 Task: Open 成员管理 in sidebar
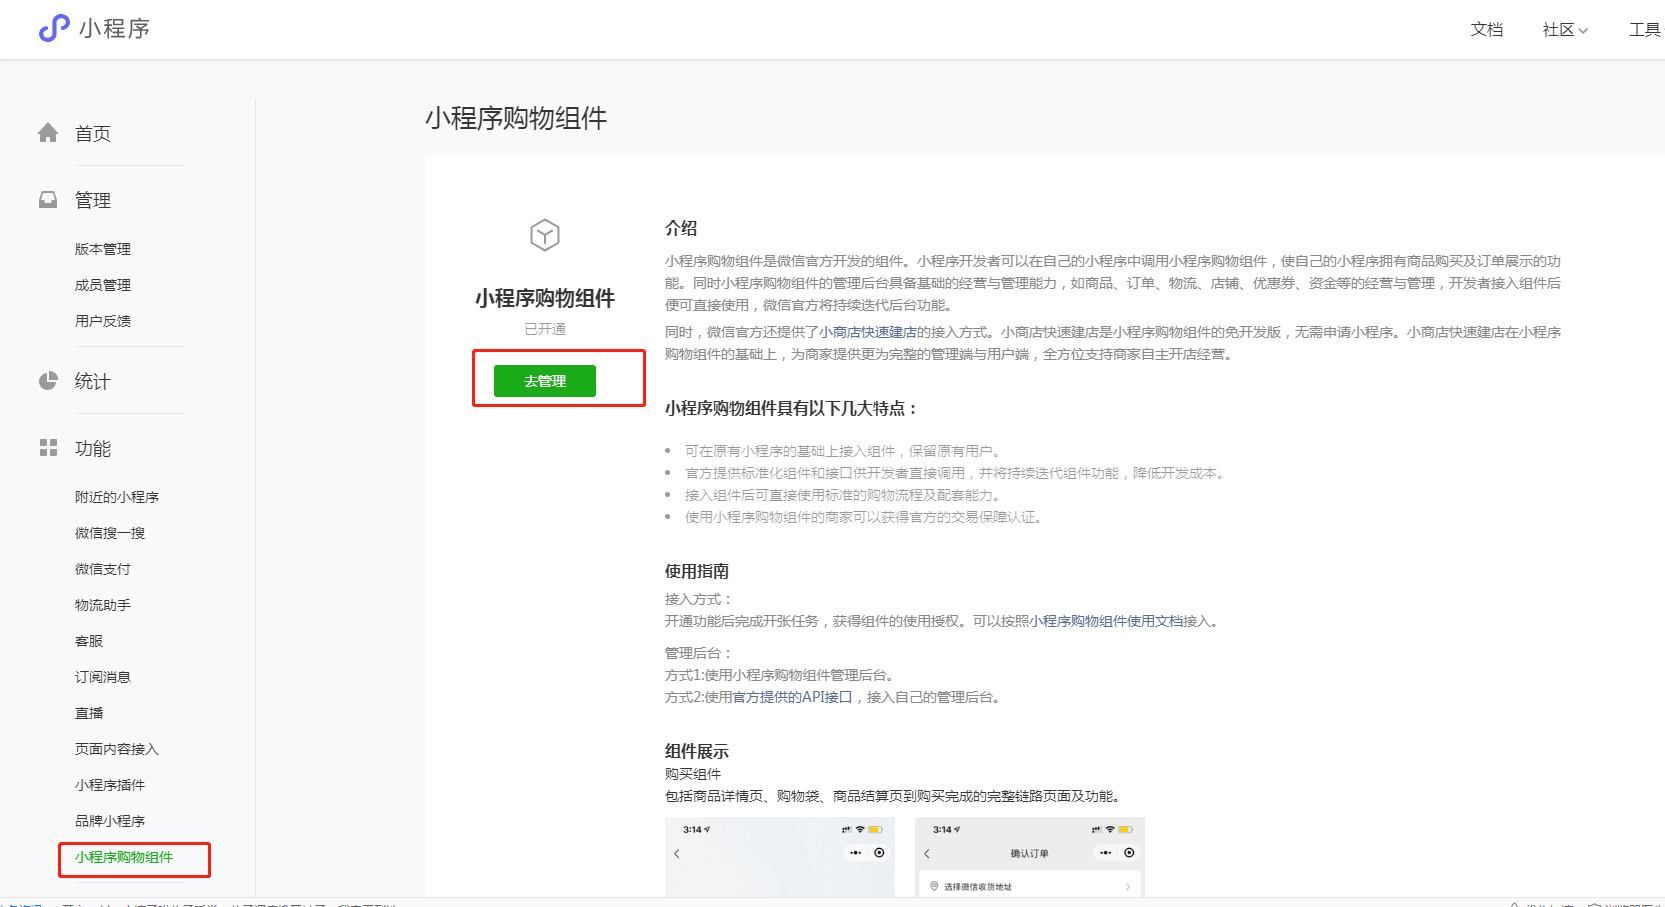103,285
